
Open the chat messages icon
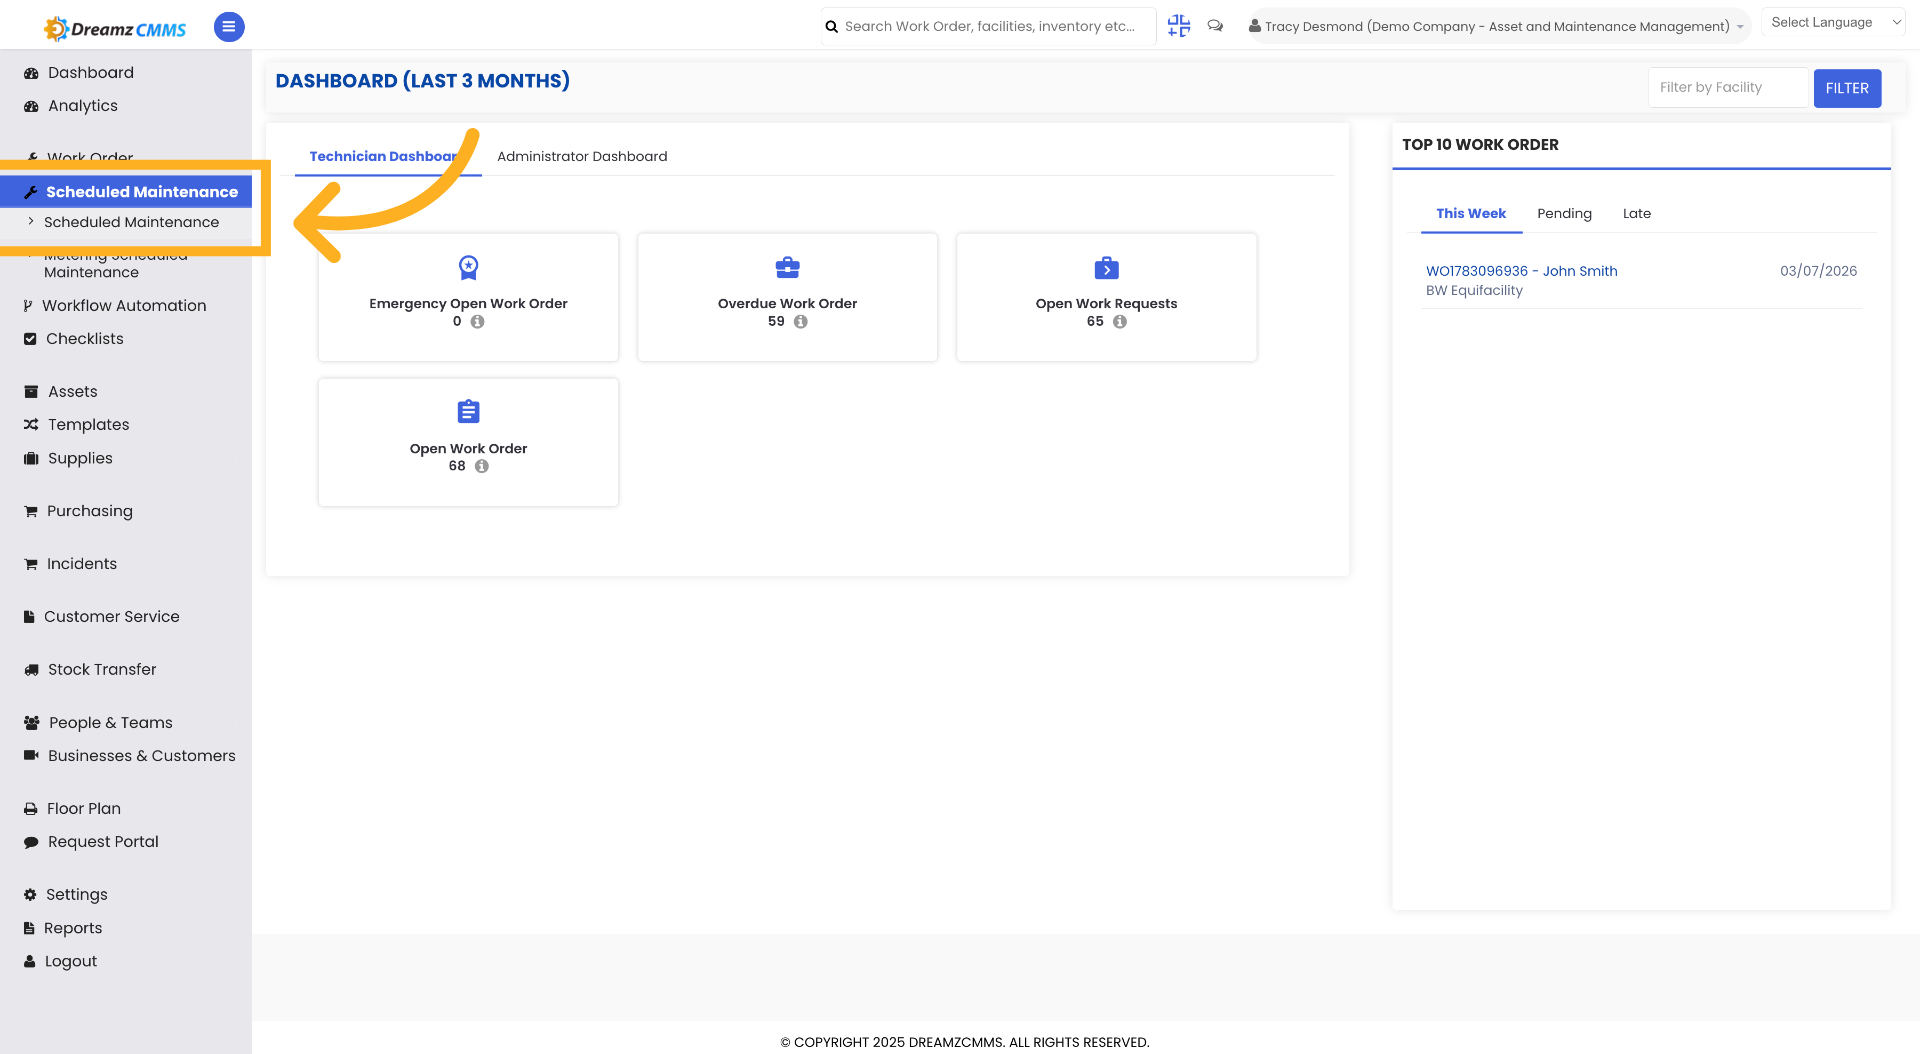coord(1215,26)
